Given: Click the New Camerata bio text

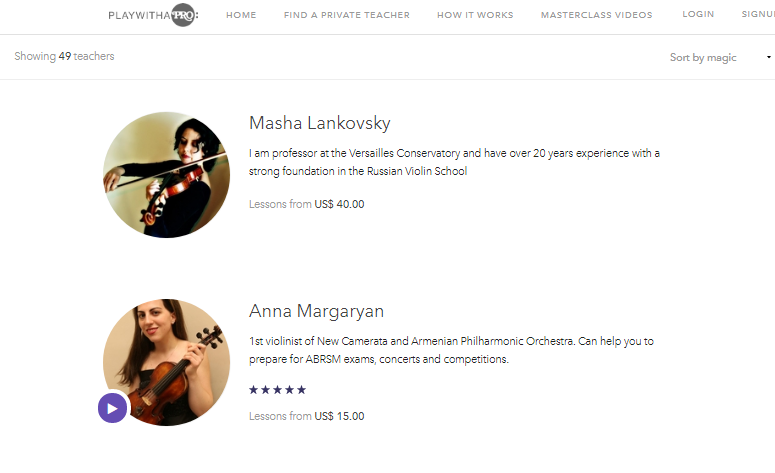Looking at the screenshot, I should click(450, 350).
